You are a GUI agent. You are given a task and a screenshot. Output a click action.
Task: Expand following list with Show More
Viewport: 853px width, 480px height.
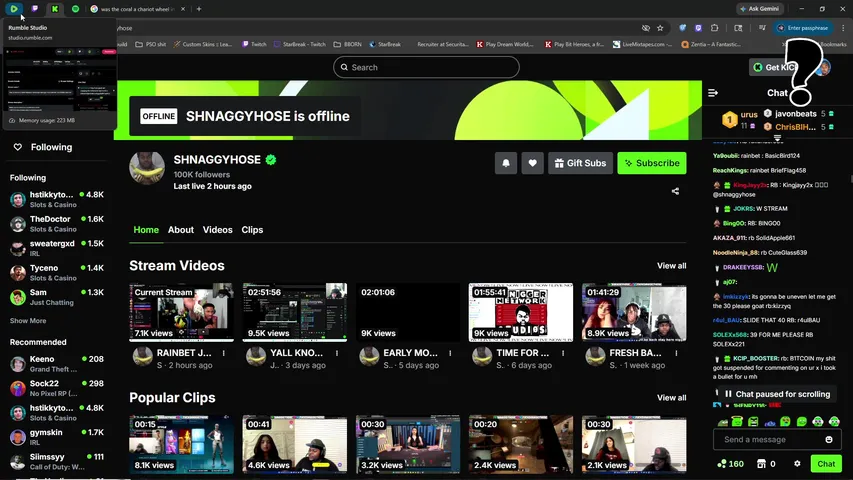click(28, 321)
